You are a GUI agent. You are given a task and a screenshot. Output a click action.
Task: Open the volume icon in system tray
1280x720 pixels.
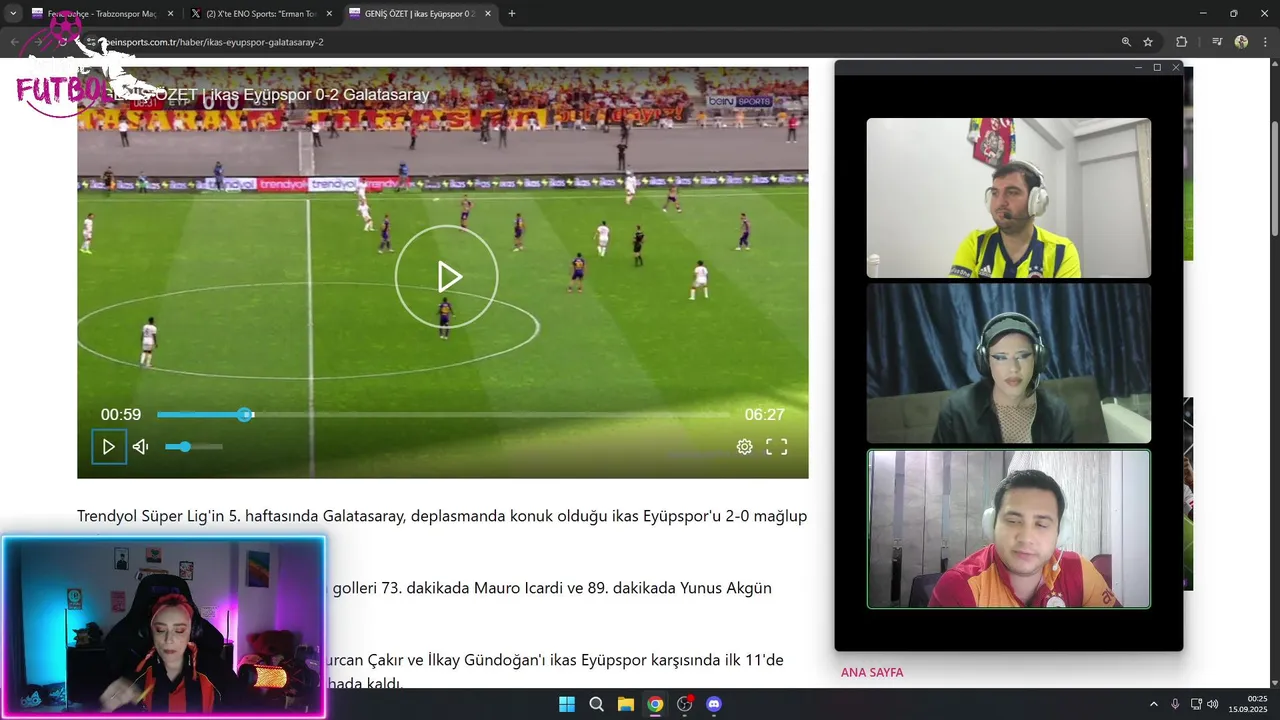pos(1212,704)
